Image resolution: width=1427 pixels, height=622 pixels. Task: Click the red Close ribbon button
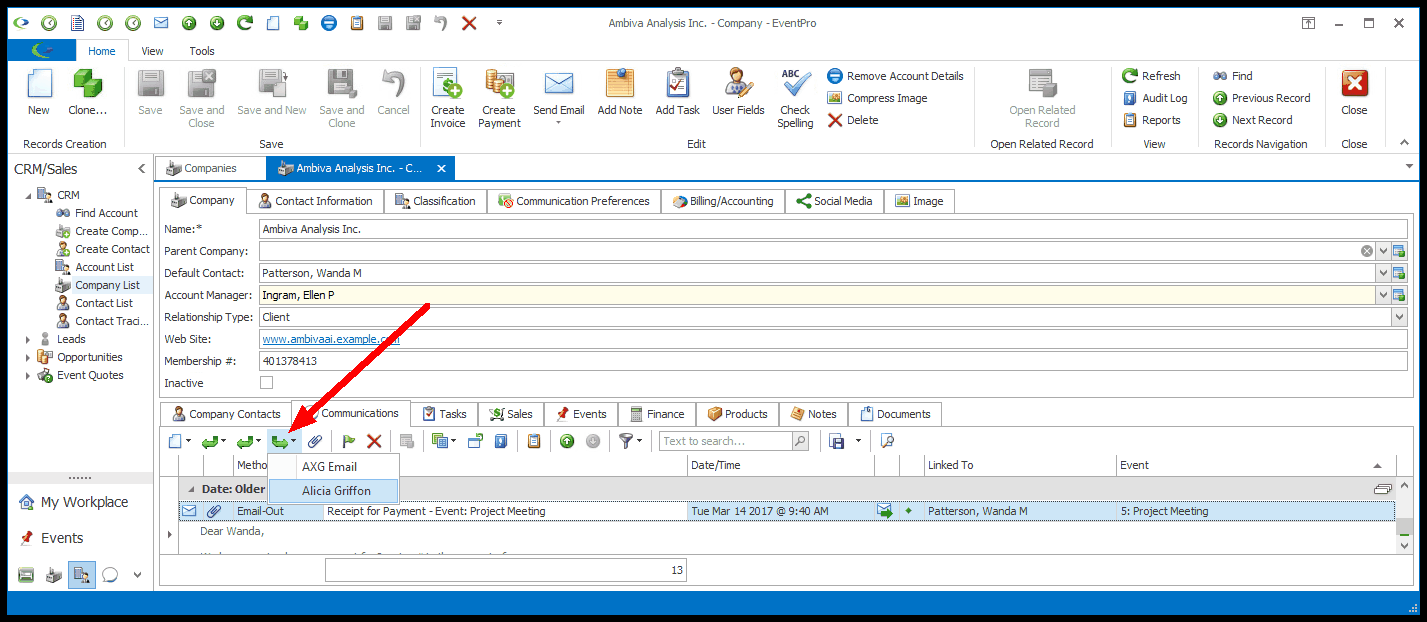tap(1354, 93)
